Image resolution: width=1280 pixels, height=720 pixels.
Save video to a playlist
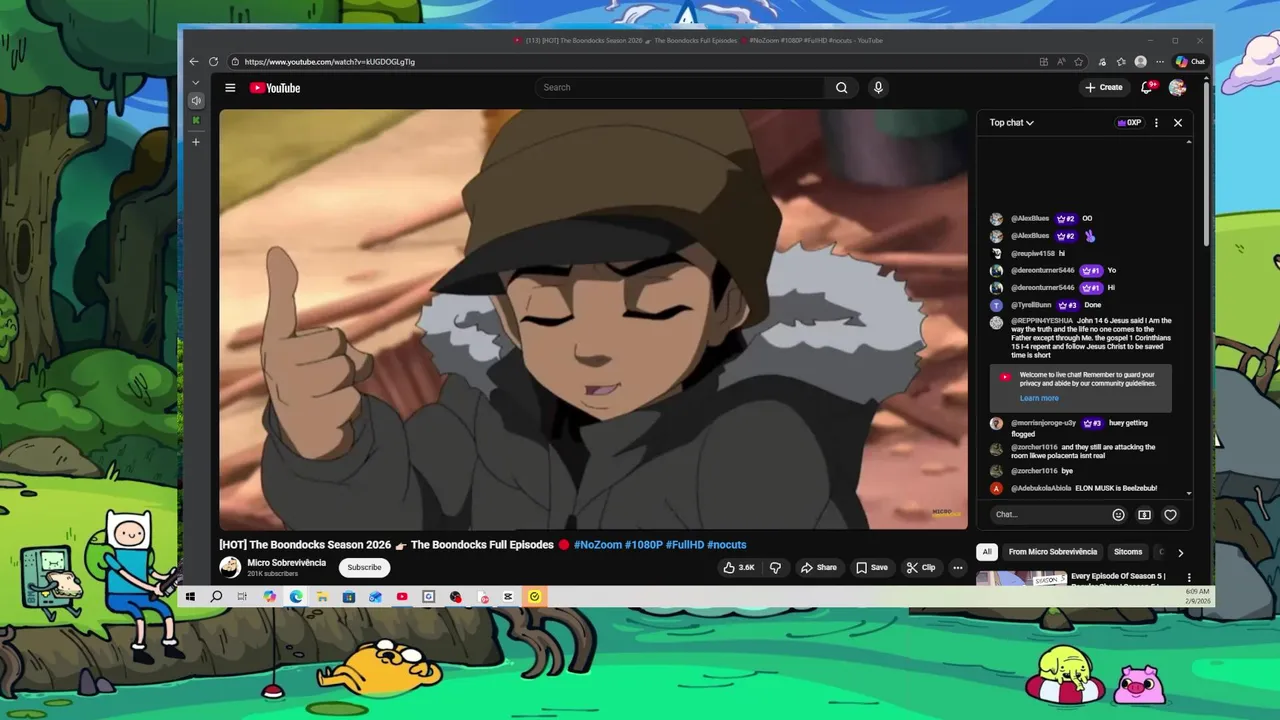coord(872,568)
